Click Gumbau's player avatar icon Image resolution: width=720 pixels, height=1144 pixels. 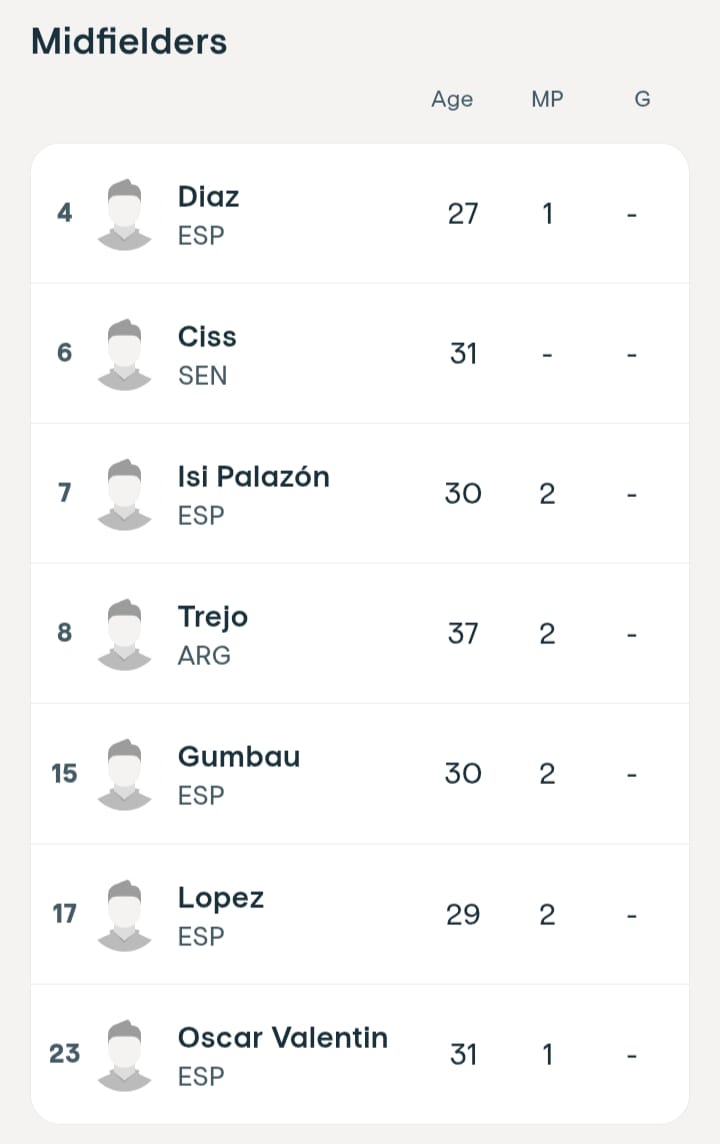[x=124, y=773]
